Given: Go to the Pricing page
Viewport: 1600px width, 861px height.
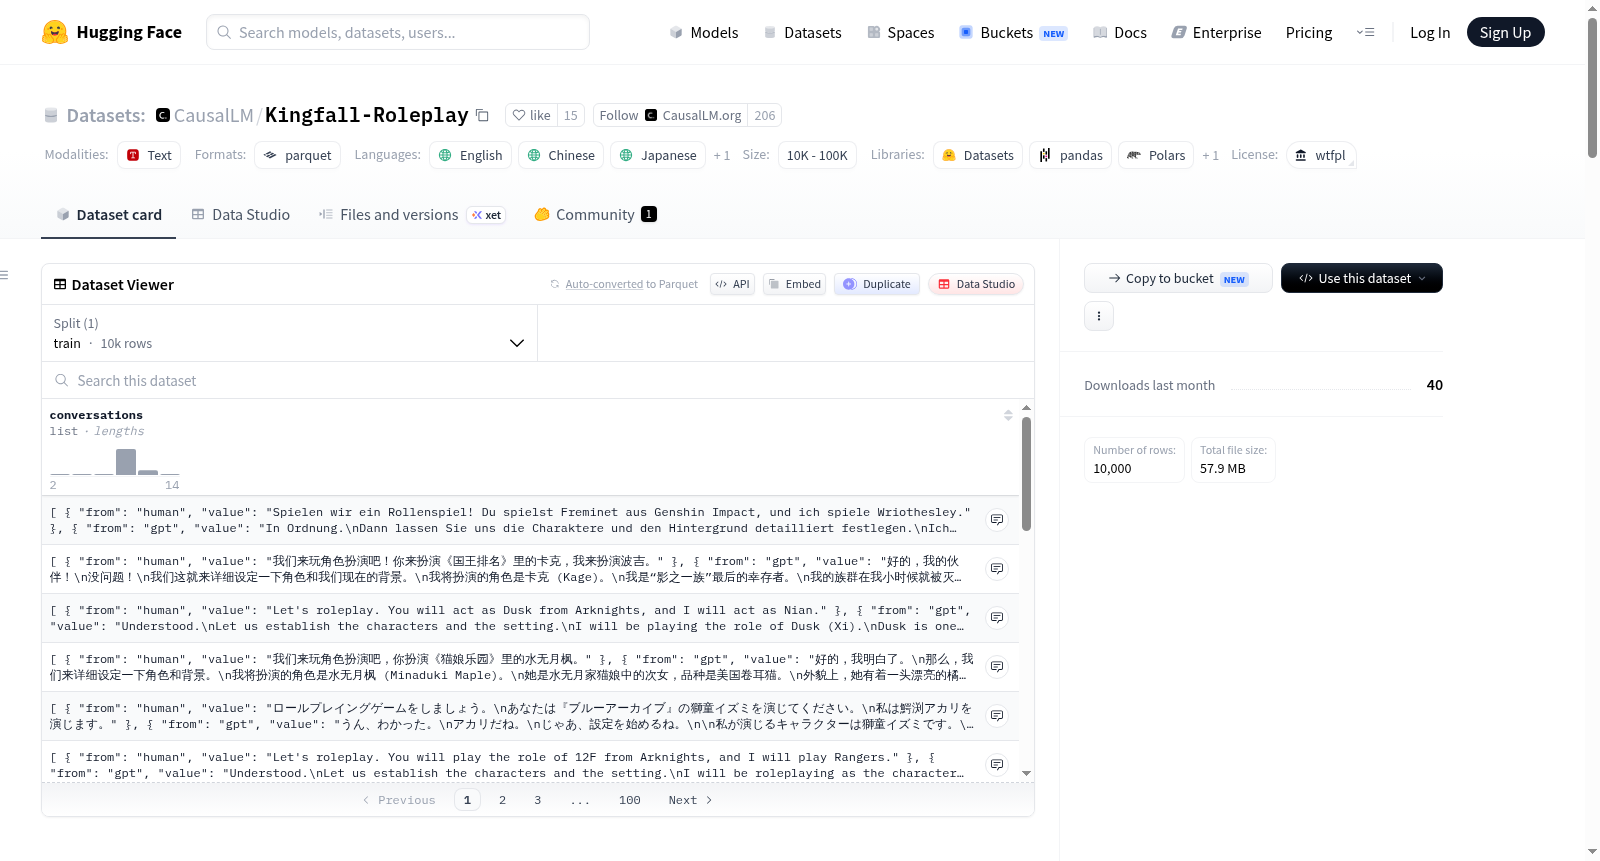Looking at the screenshot, I should pyautogui.click(x=1309, y=32).
